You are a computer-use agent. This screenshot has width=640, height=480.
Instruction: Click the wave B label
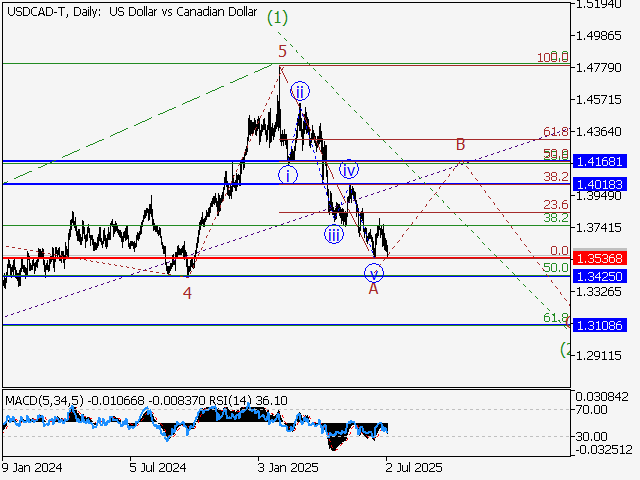pyautogui.click(x=460, y=144)
